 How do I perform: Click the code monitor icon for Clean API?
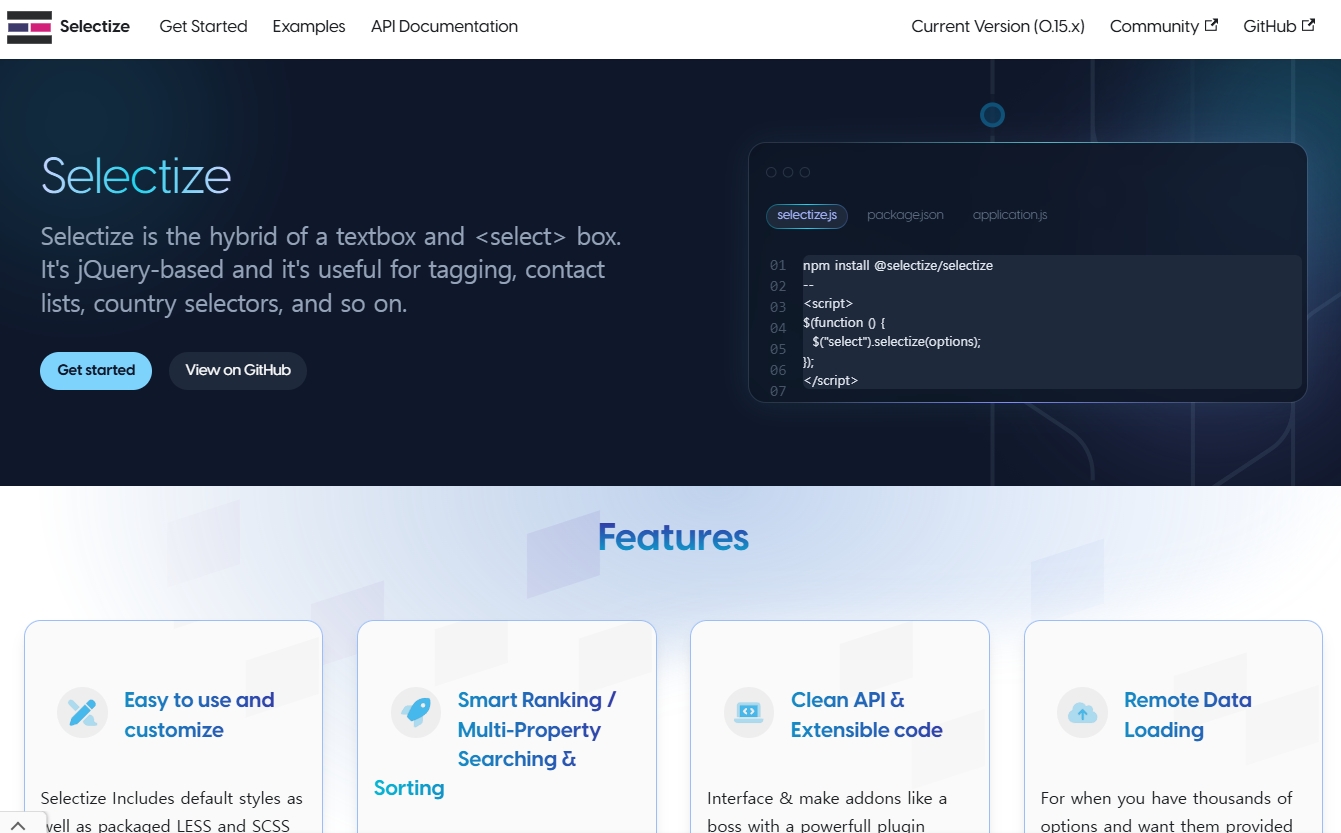[749, 712]
